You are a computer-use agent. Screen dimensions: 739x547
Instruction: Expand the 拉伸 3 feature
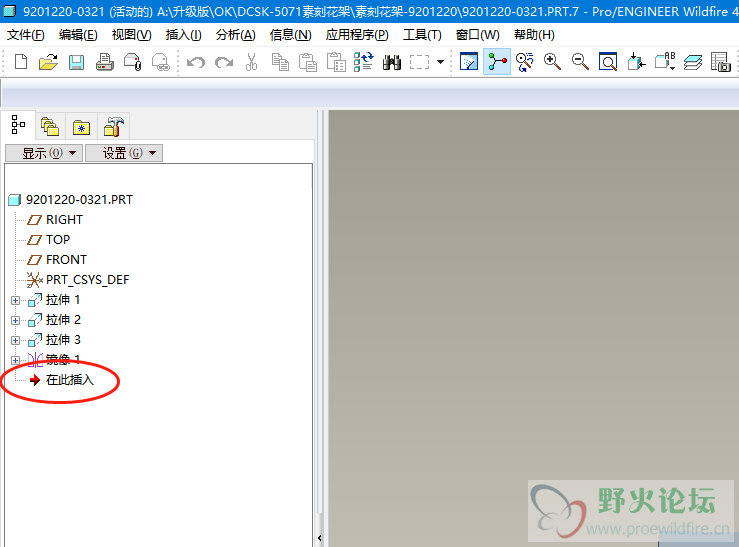pyautogui.click(x=15, y=340)
